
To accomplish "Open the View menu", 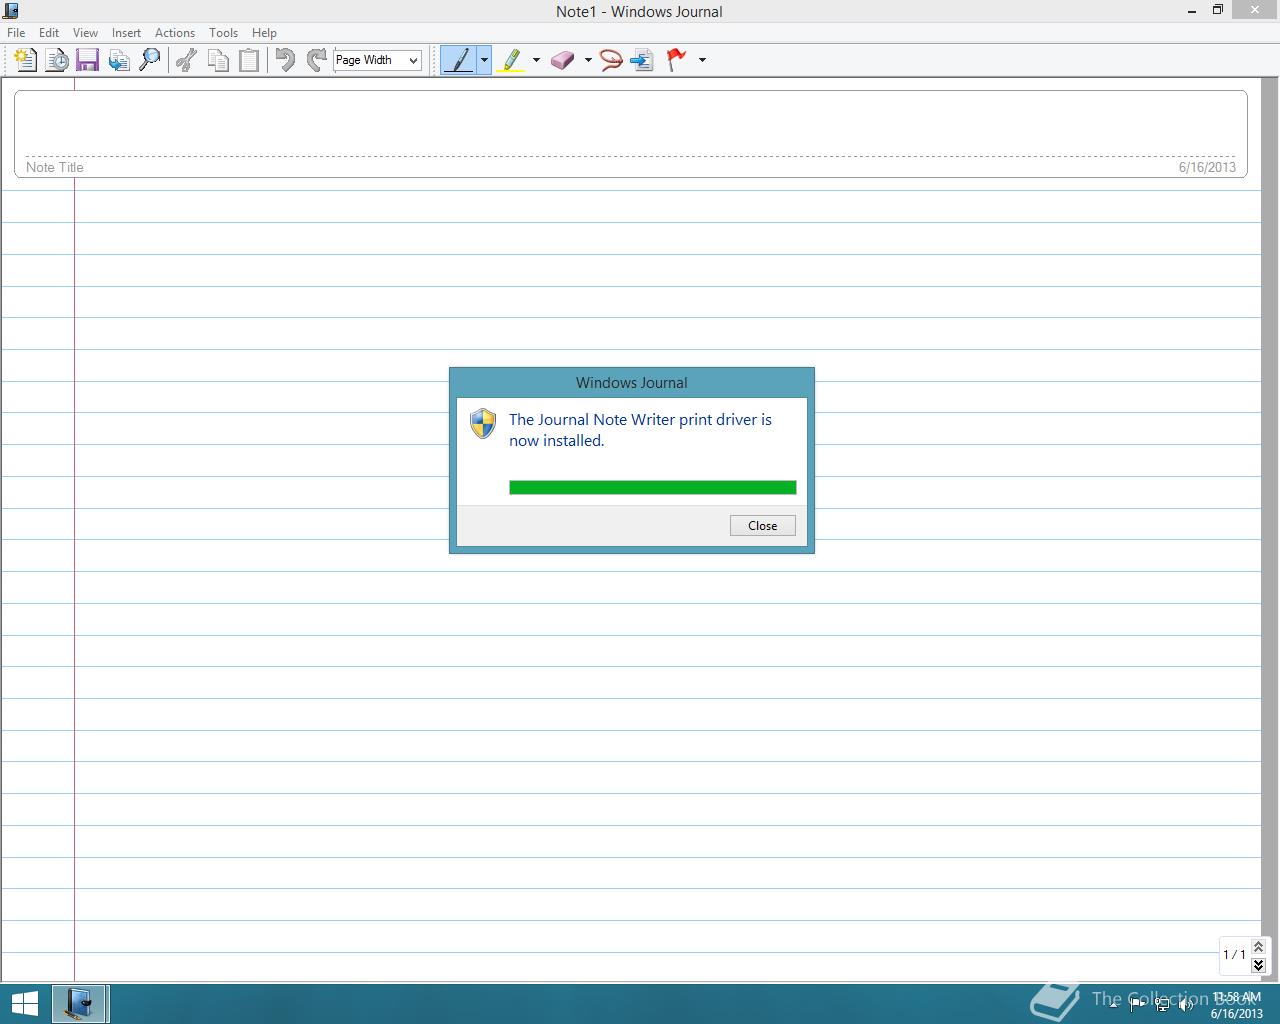I will pos(85,33).
